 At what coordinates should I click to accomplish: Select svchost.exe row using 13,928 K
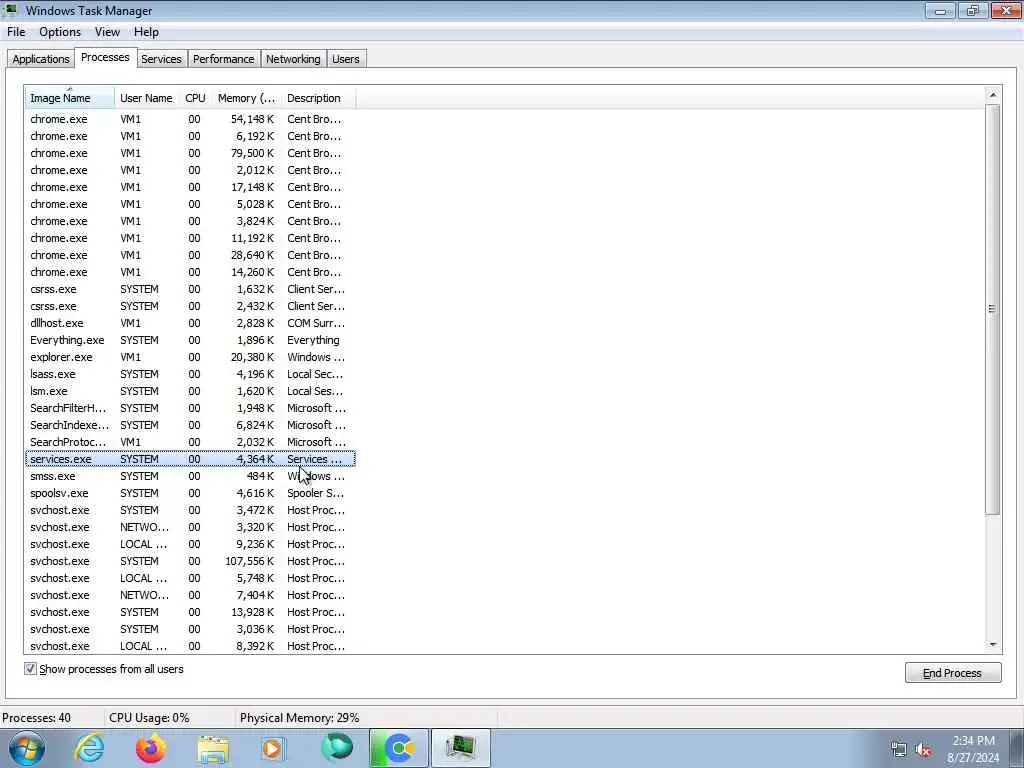[x=190, y=611]
